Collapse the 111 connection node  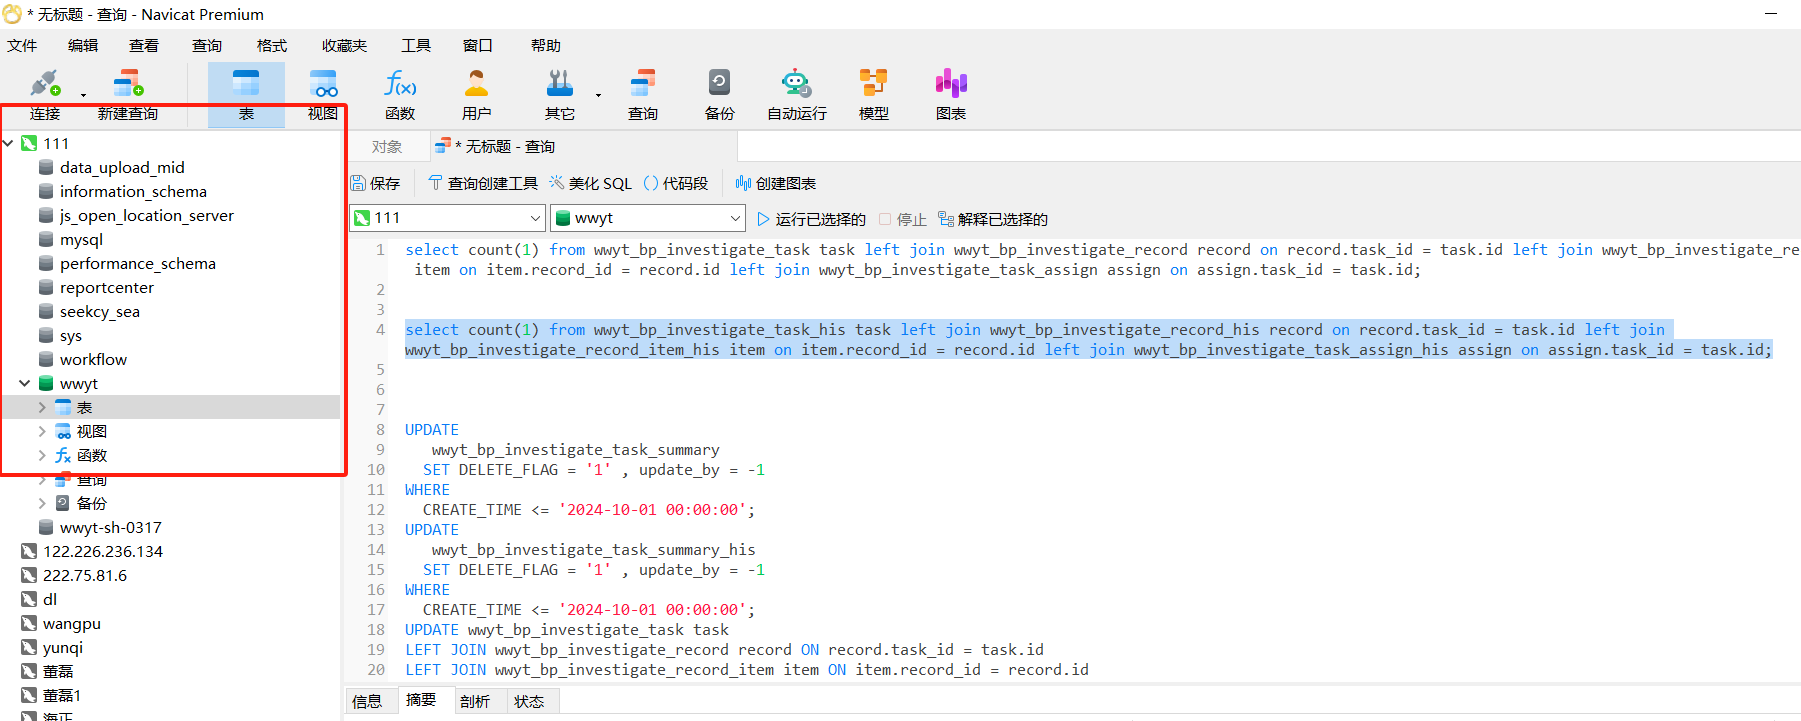(x=8, y=143)
